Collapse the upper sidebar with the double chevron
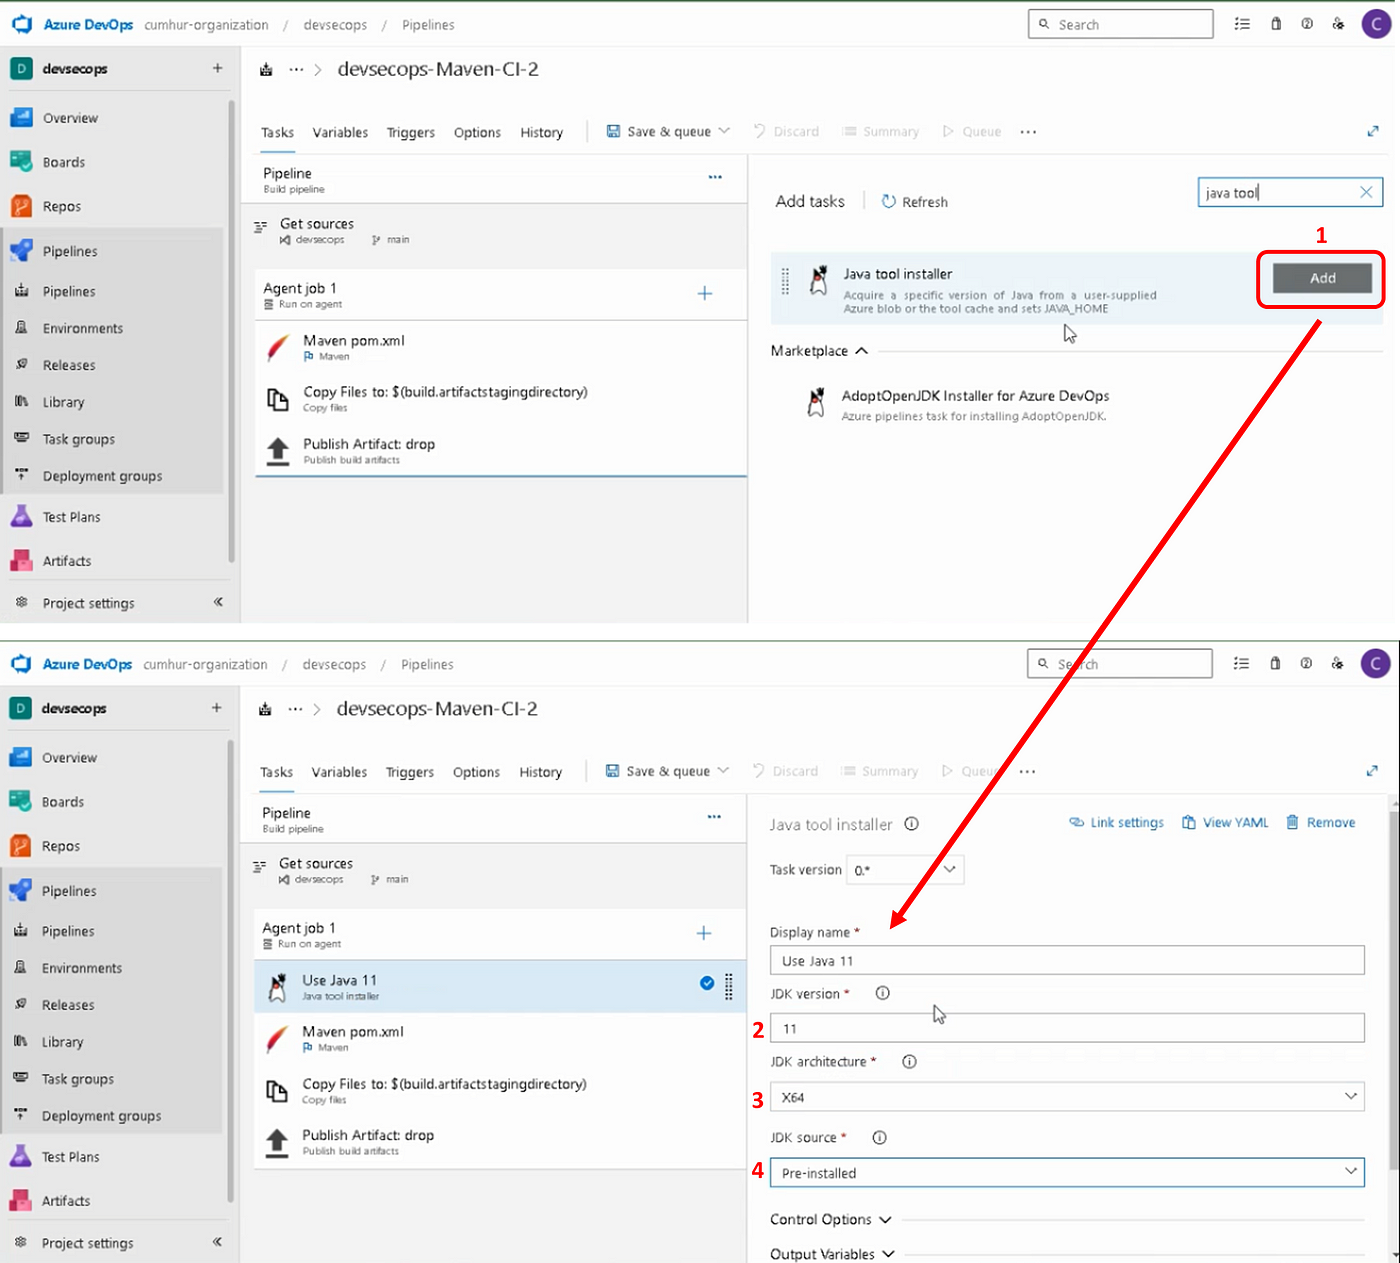This screenshot has height=1263, width=1400. point(218,602)
